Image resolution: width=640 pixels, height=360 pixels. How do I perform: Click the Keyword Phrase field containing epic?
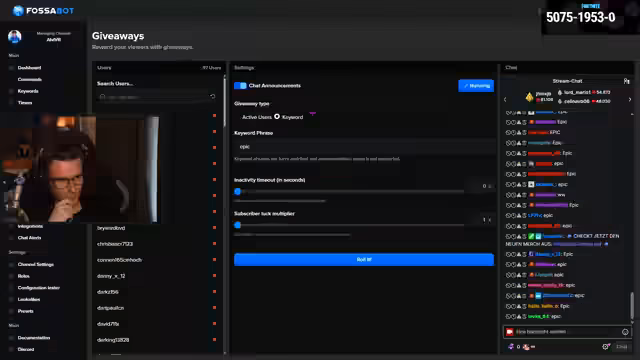(364, 147)
